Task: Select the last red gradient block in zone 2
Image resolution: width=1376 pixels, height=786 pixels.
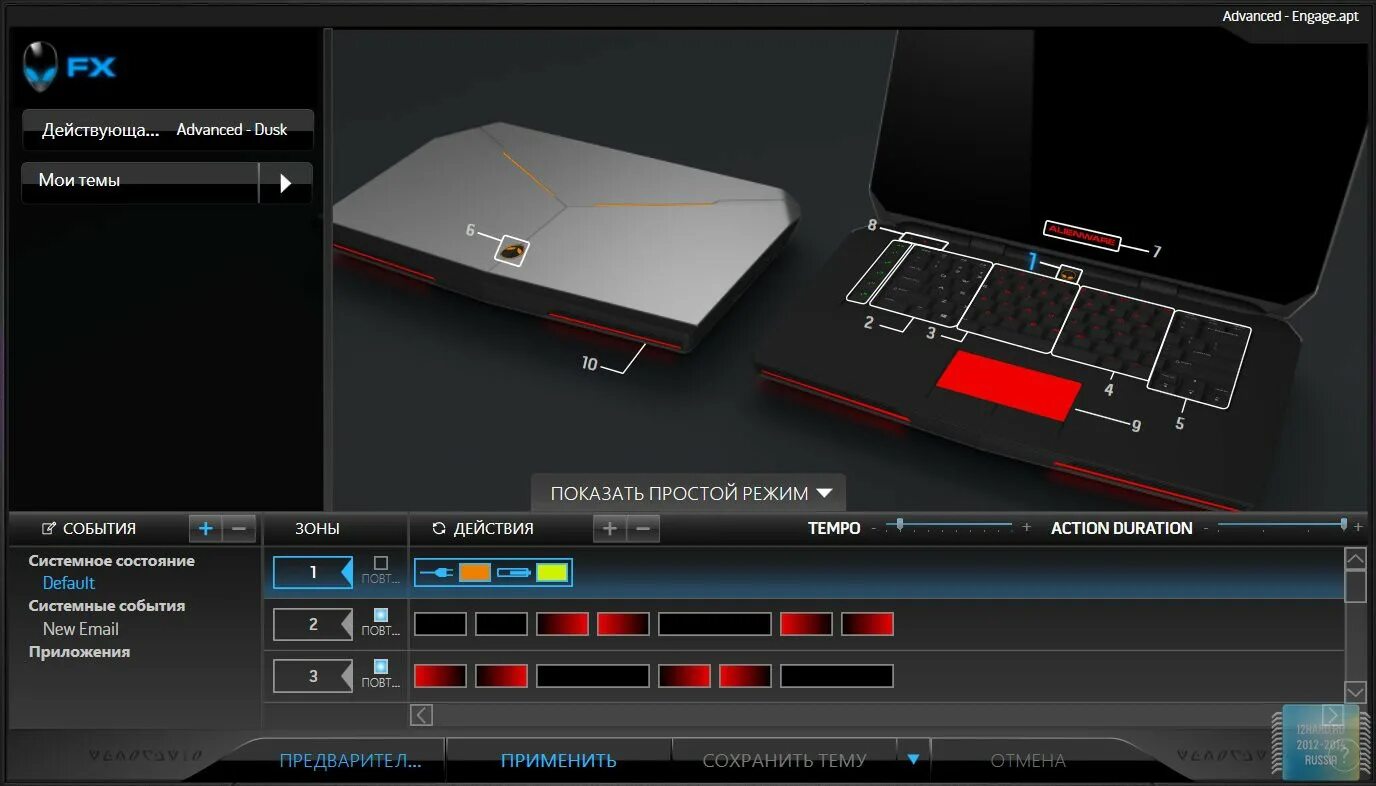Action: (868, 624)
